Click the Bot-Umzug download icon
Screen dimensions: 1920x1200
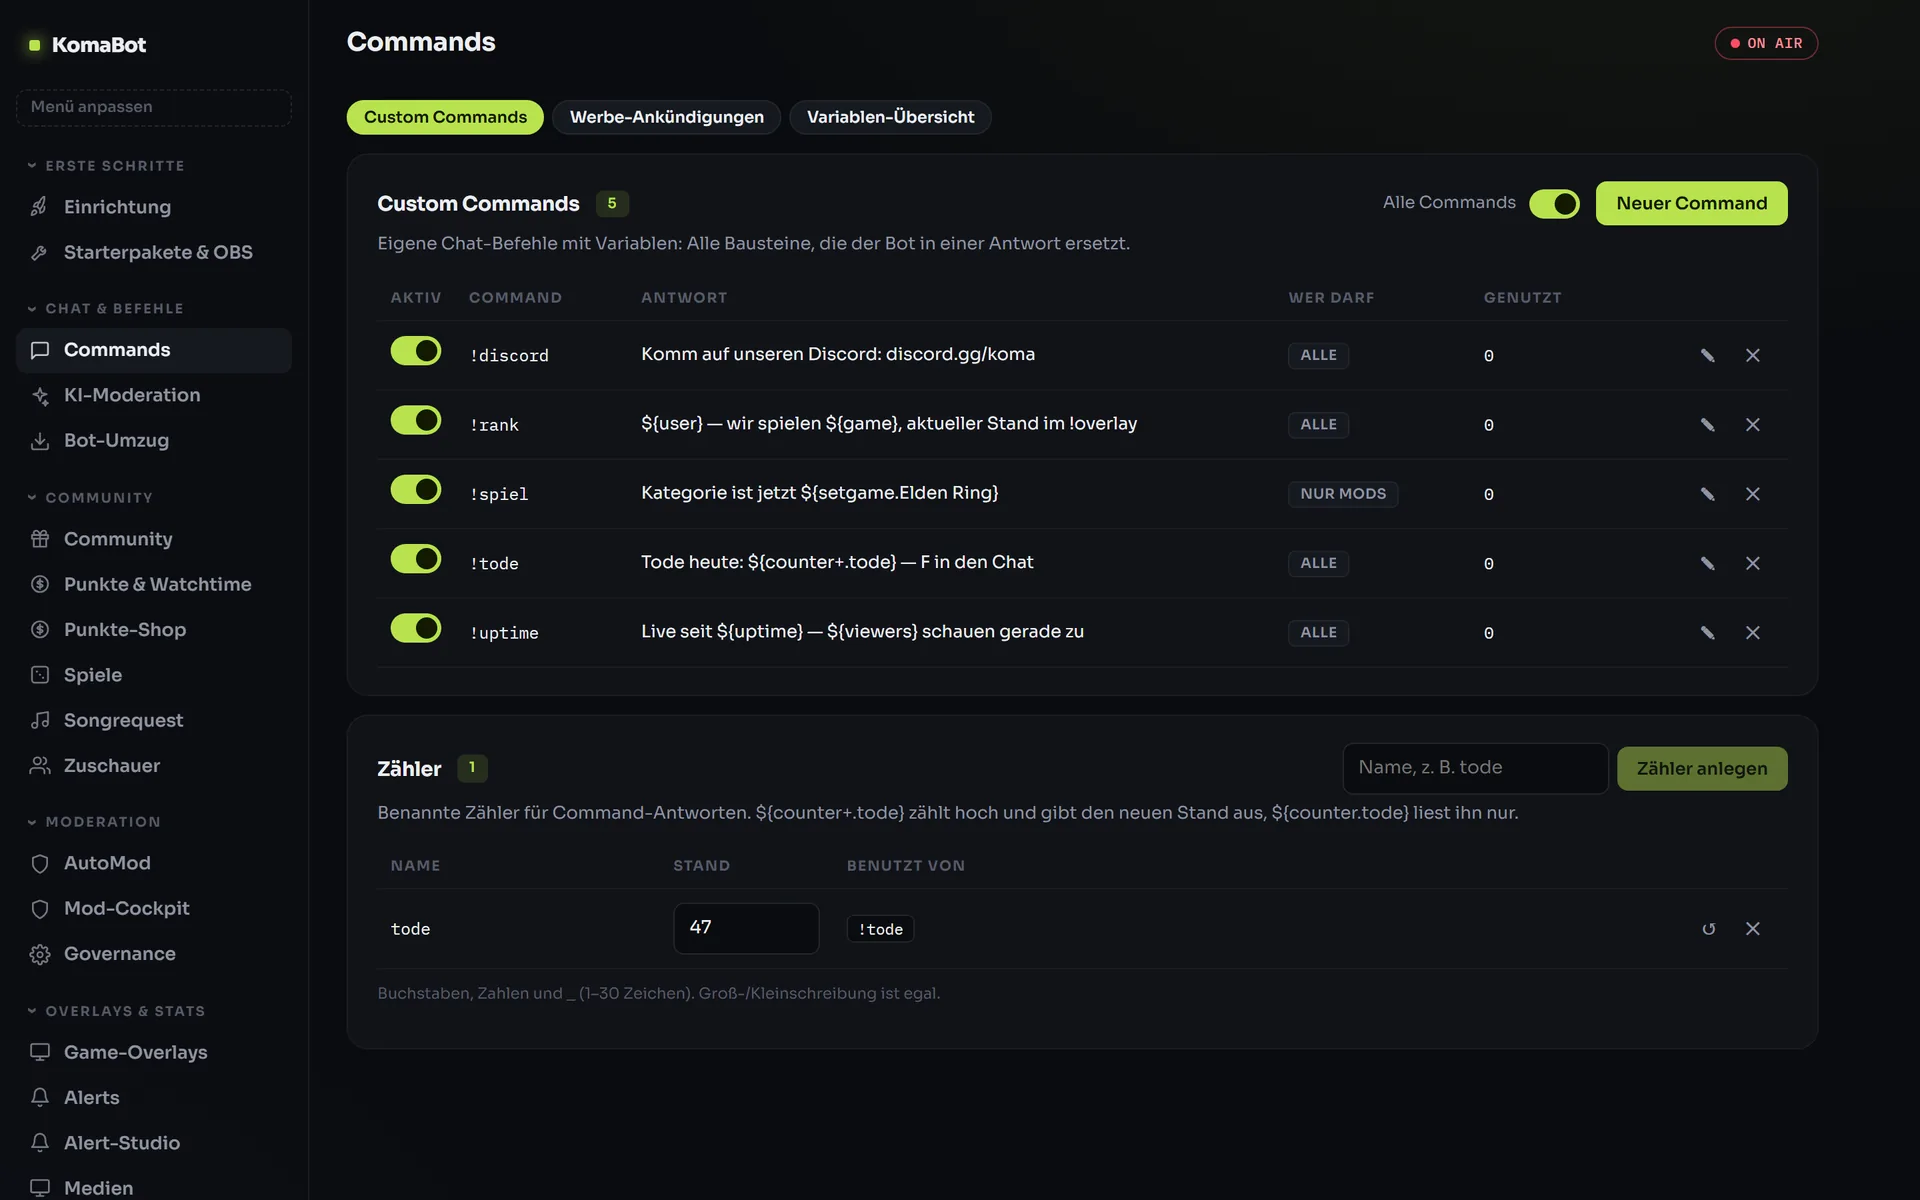pos(39,441)
